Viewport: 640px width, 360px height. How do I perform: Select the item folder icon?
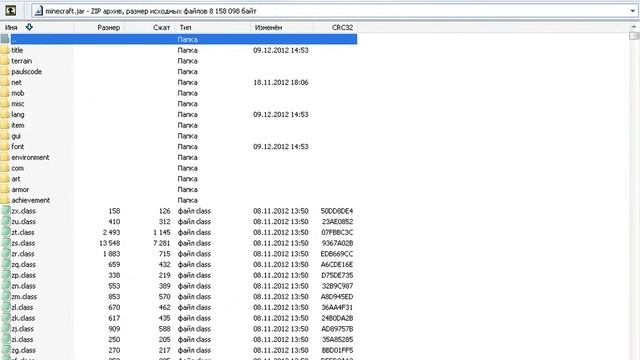point(5,125)
